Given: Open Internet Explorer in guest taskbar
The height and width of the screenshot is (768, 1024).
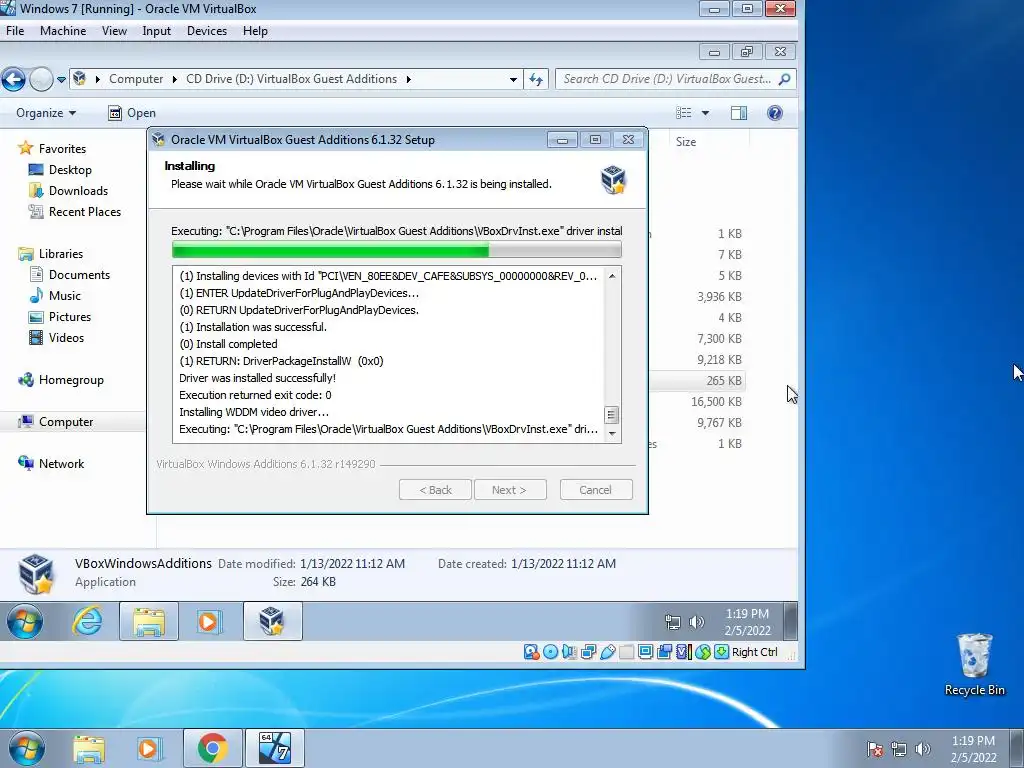Looking at the screenshot, I should click(88, 621).
